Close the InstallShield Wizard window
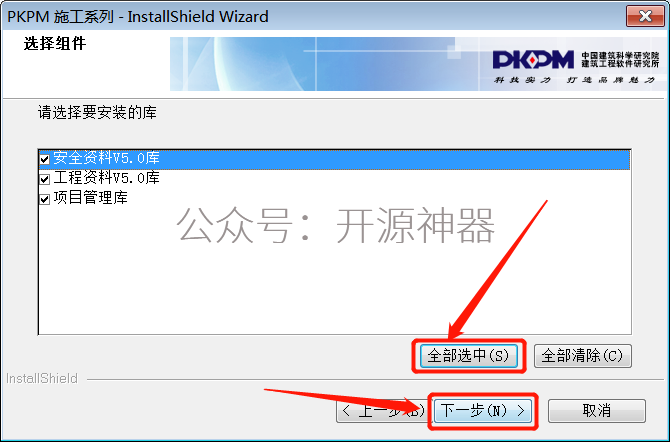 click(x=646, y=16)
